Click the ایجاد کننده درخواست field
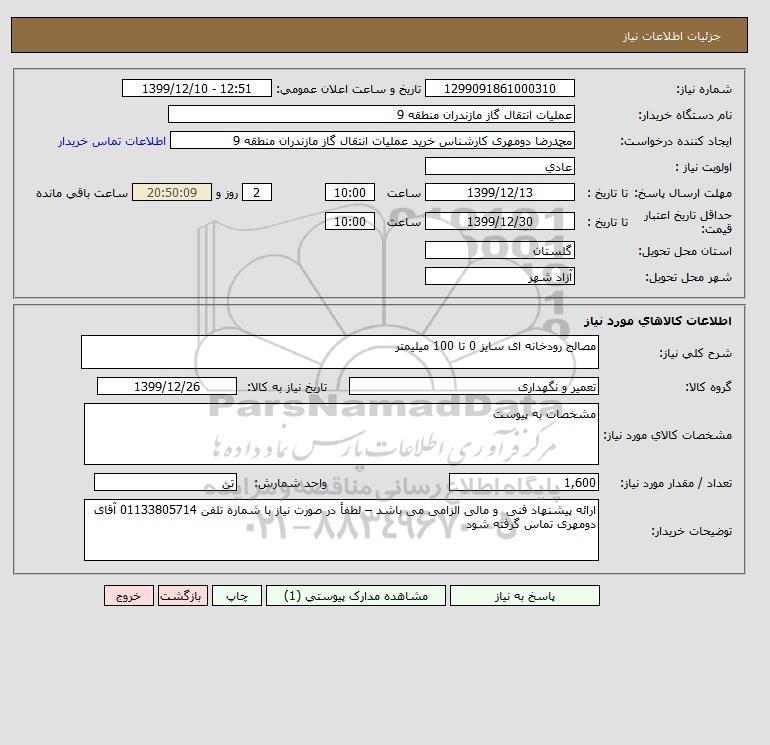The height and width of the screenshot is (745, 770). coord(372,140)
